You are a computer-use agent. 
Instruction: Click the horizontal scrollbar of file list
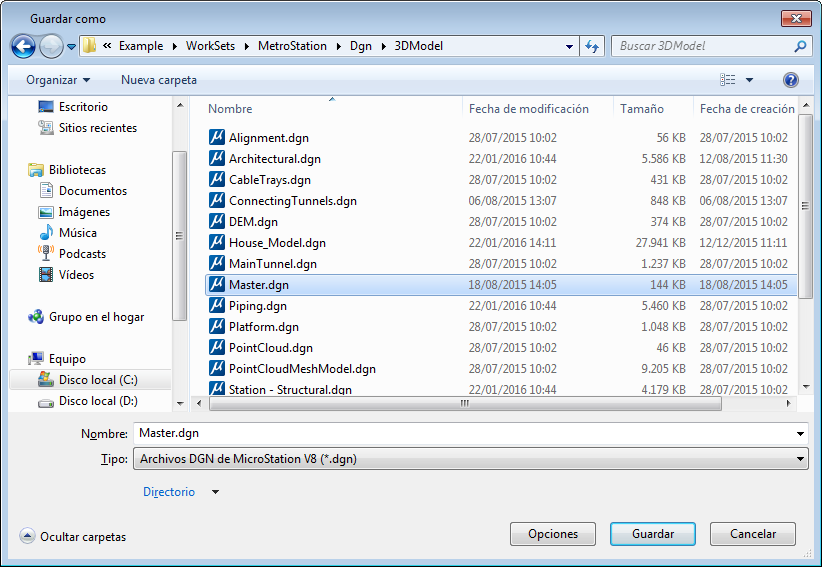[x=465, y=403]
